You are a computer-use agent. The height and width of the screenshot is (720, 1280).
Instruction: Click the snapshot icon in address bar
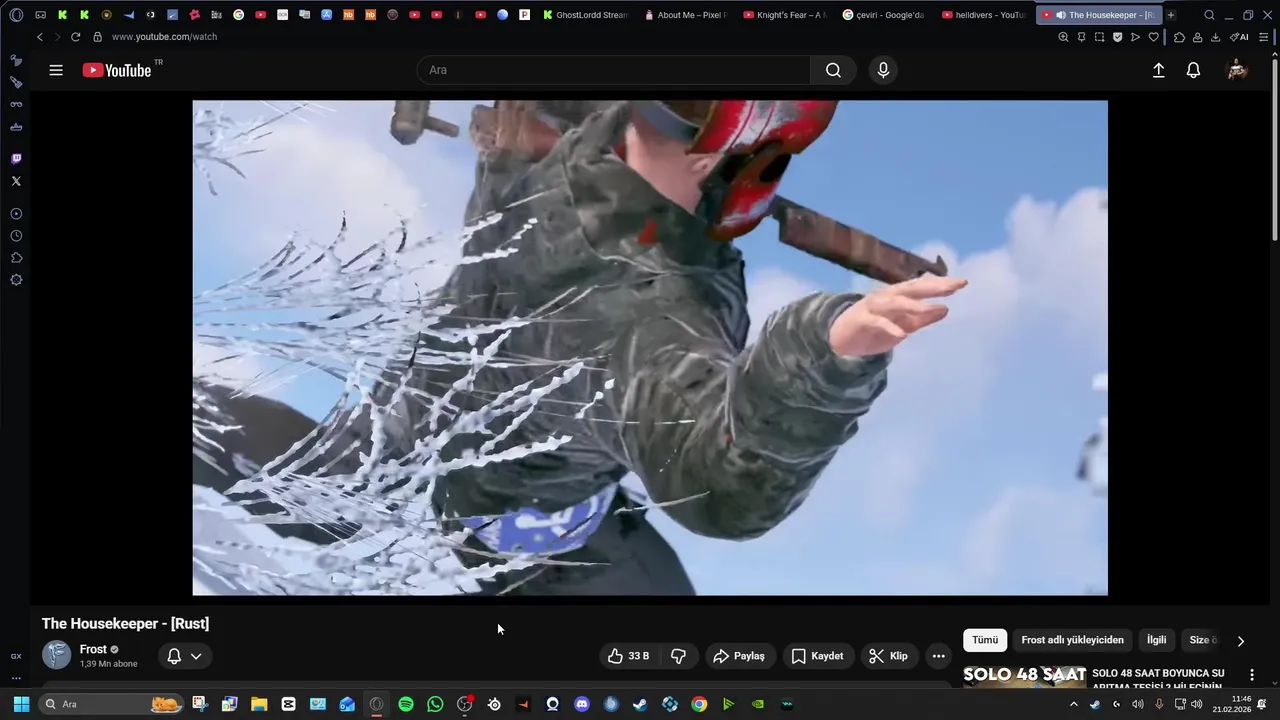pos(1099,37)
